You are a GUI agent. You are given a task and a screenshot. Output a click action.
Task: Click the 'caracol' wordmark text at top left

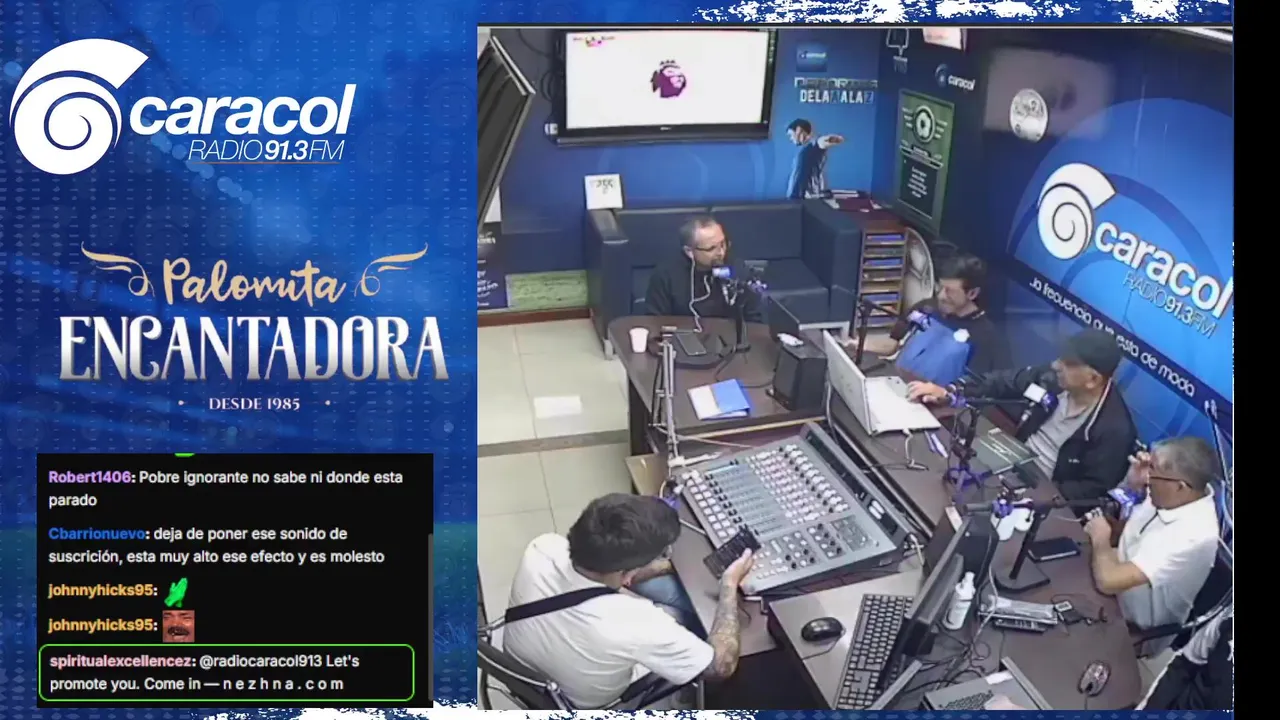tap(242, 111)
